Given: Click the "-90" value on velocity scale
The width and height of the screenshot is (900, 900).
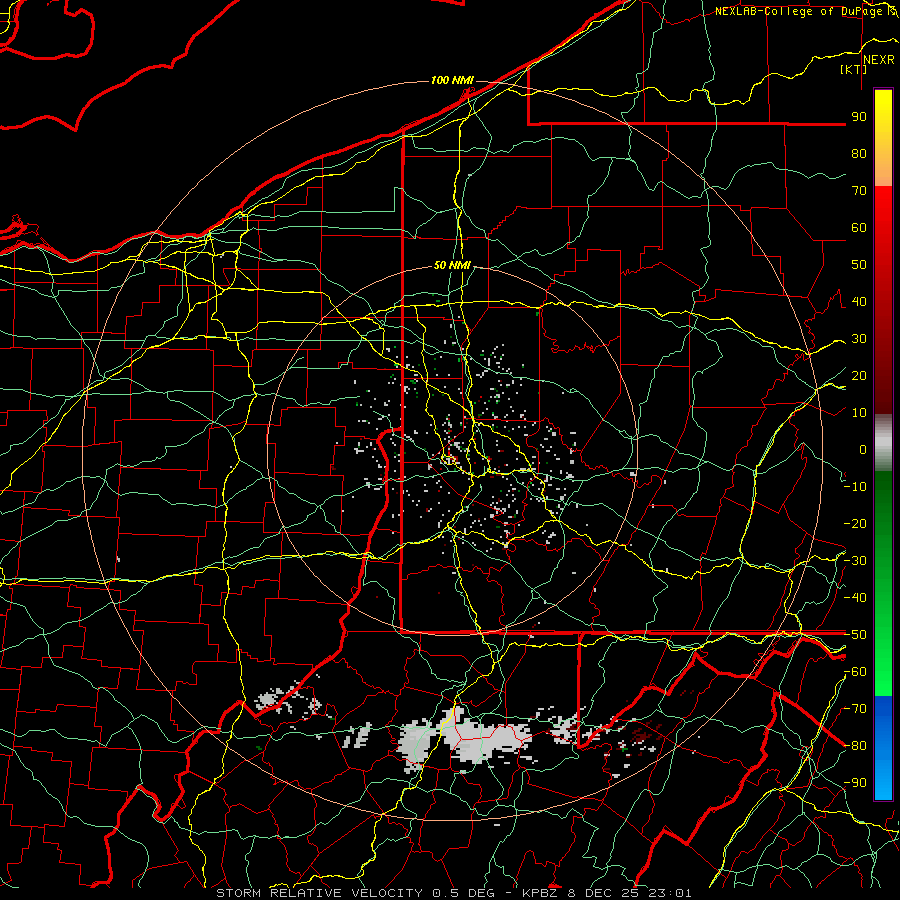Looking at the screenshot, I should pyautogui.click(x=855, y=783).
